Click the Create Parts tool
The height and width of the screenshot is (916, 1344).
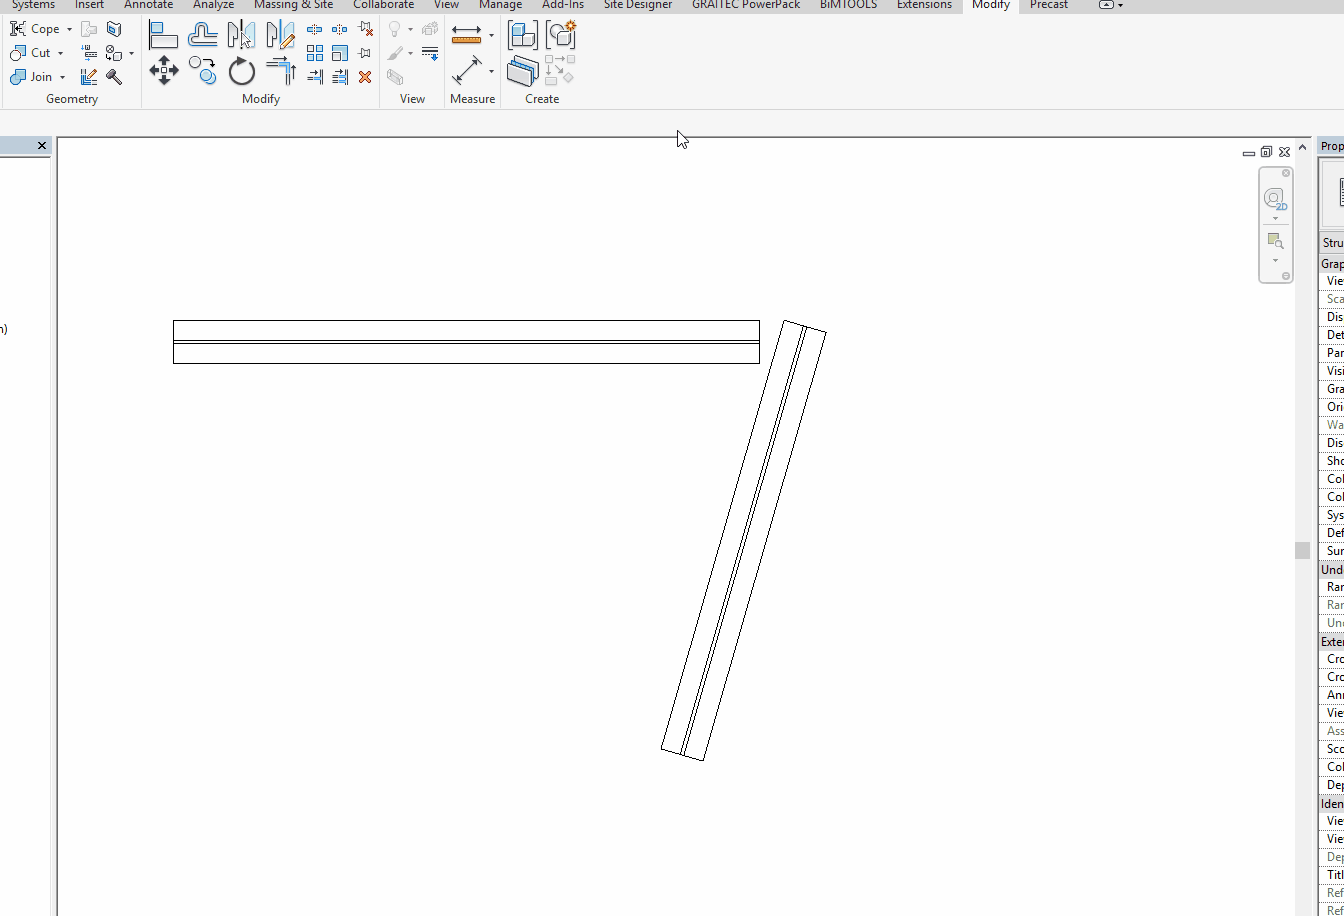tap(520, 70)
